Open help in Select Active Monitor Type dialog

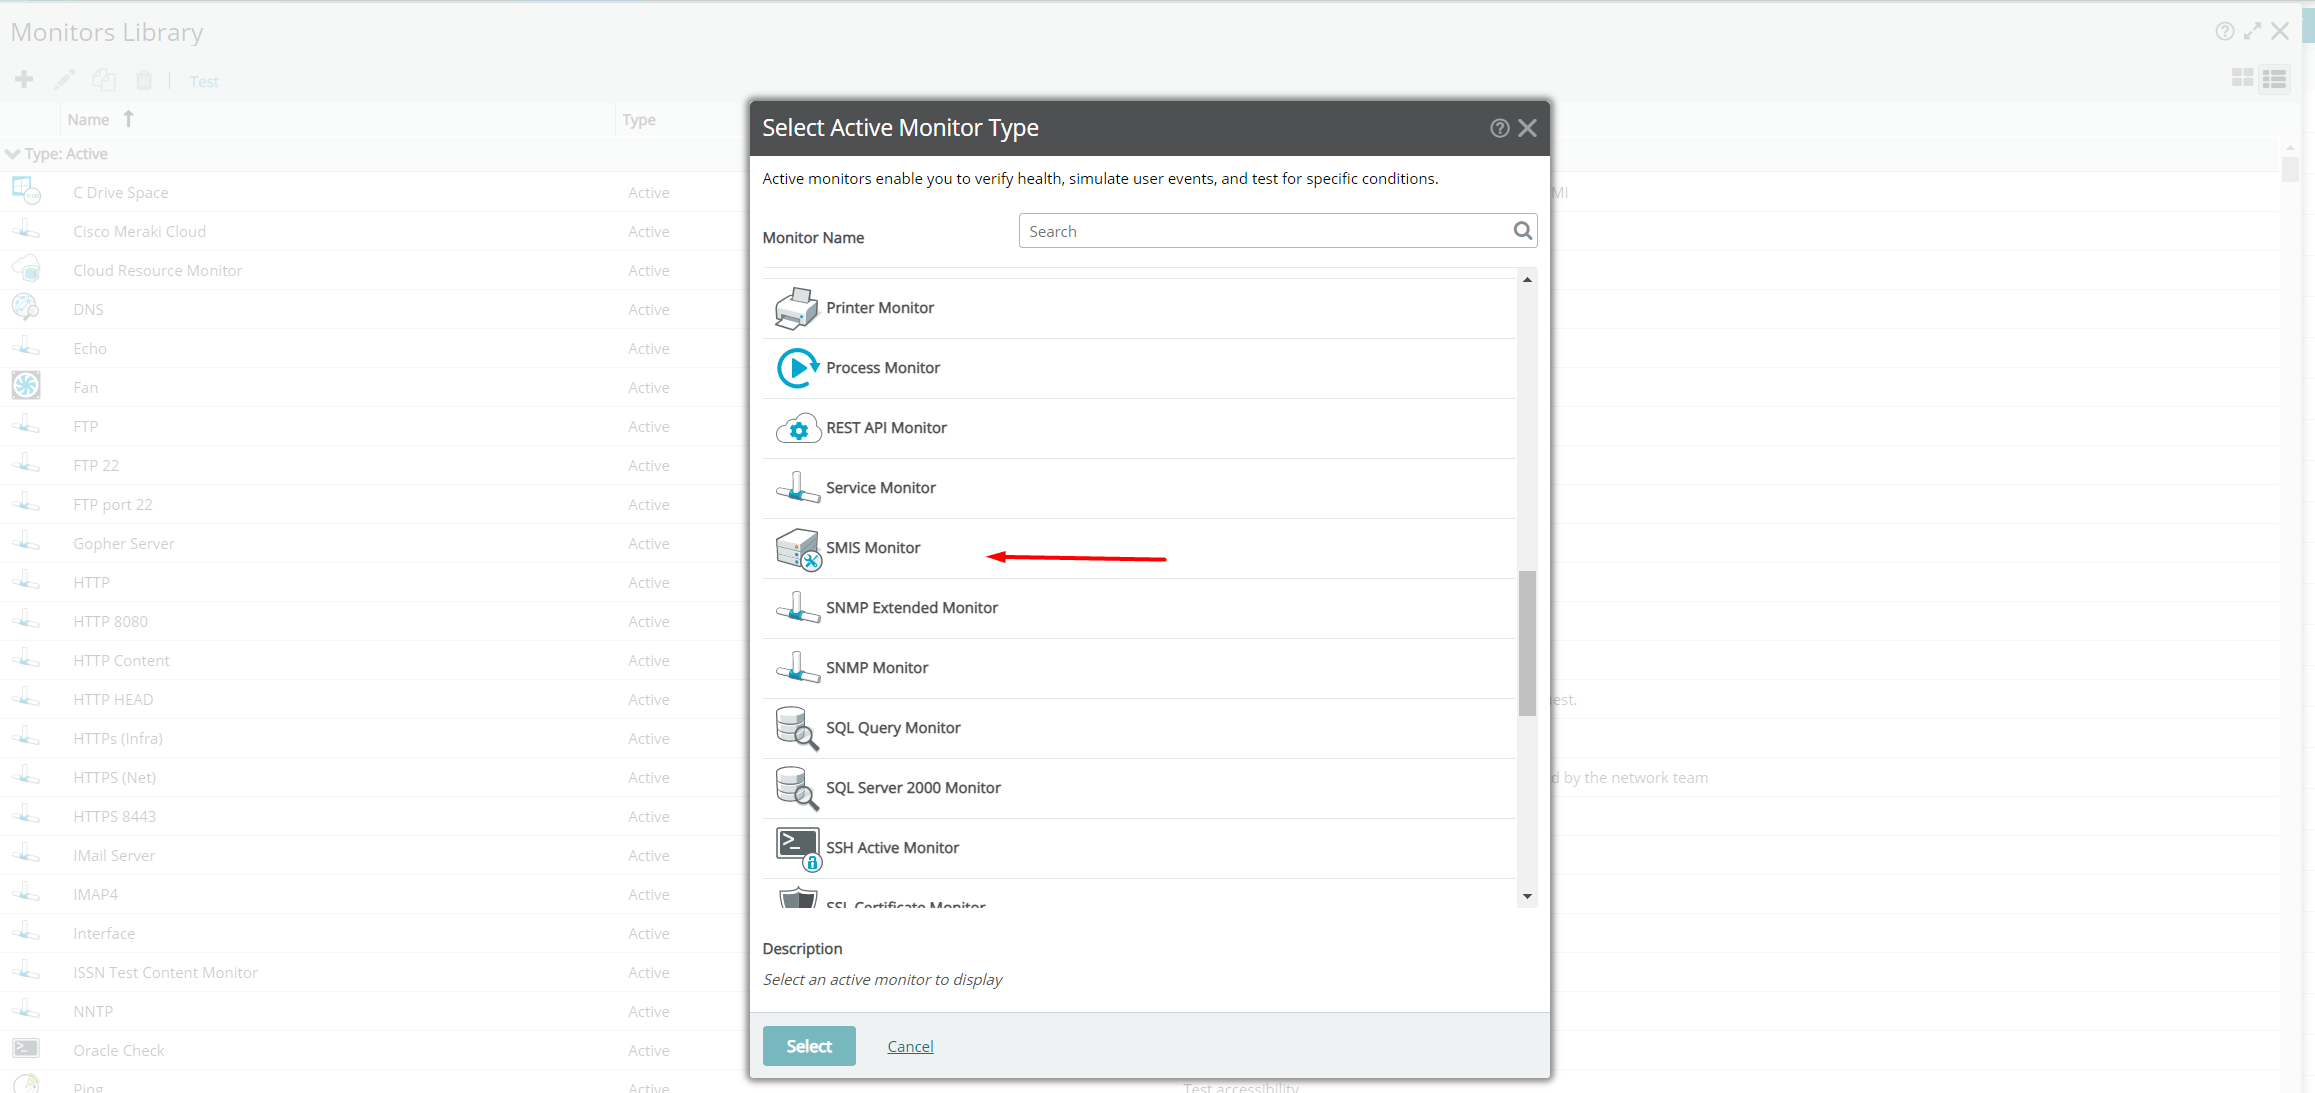click(1499, 128)
